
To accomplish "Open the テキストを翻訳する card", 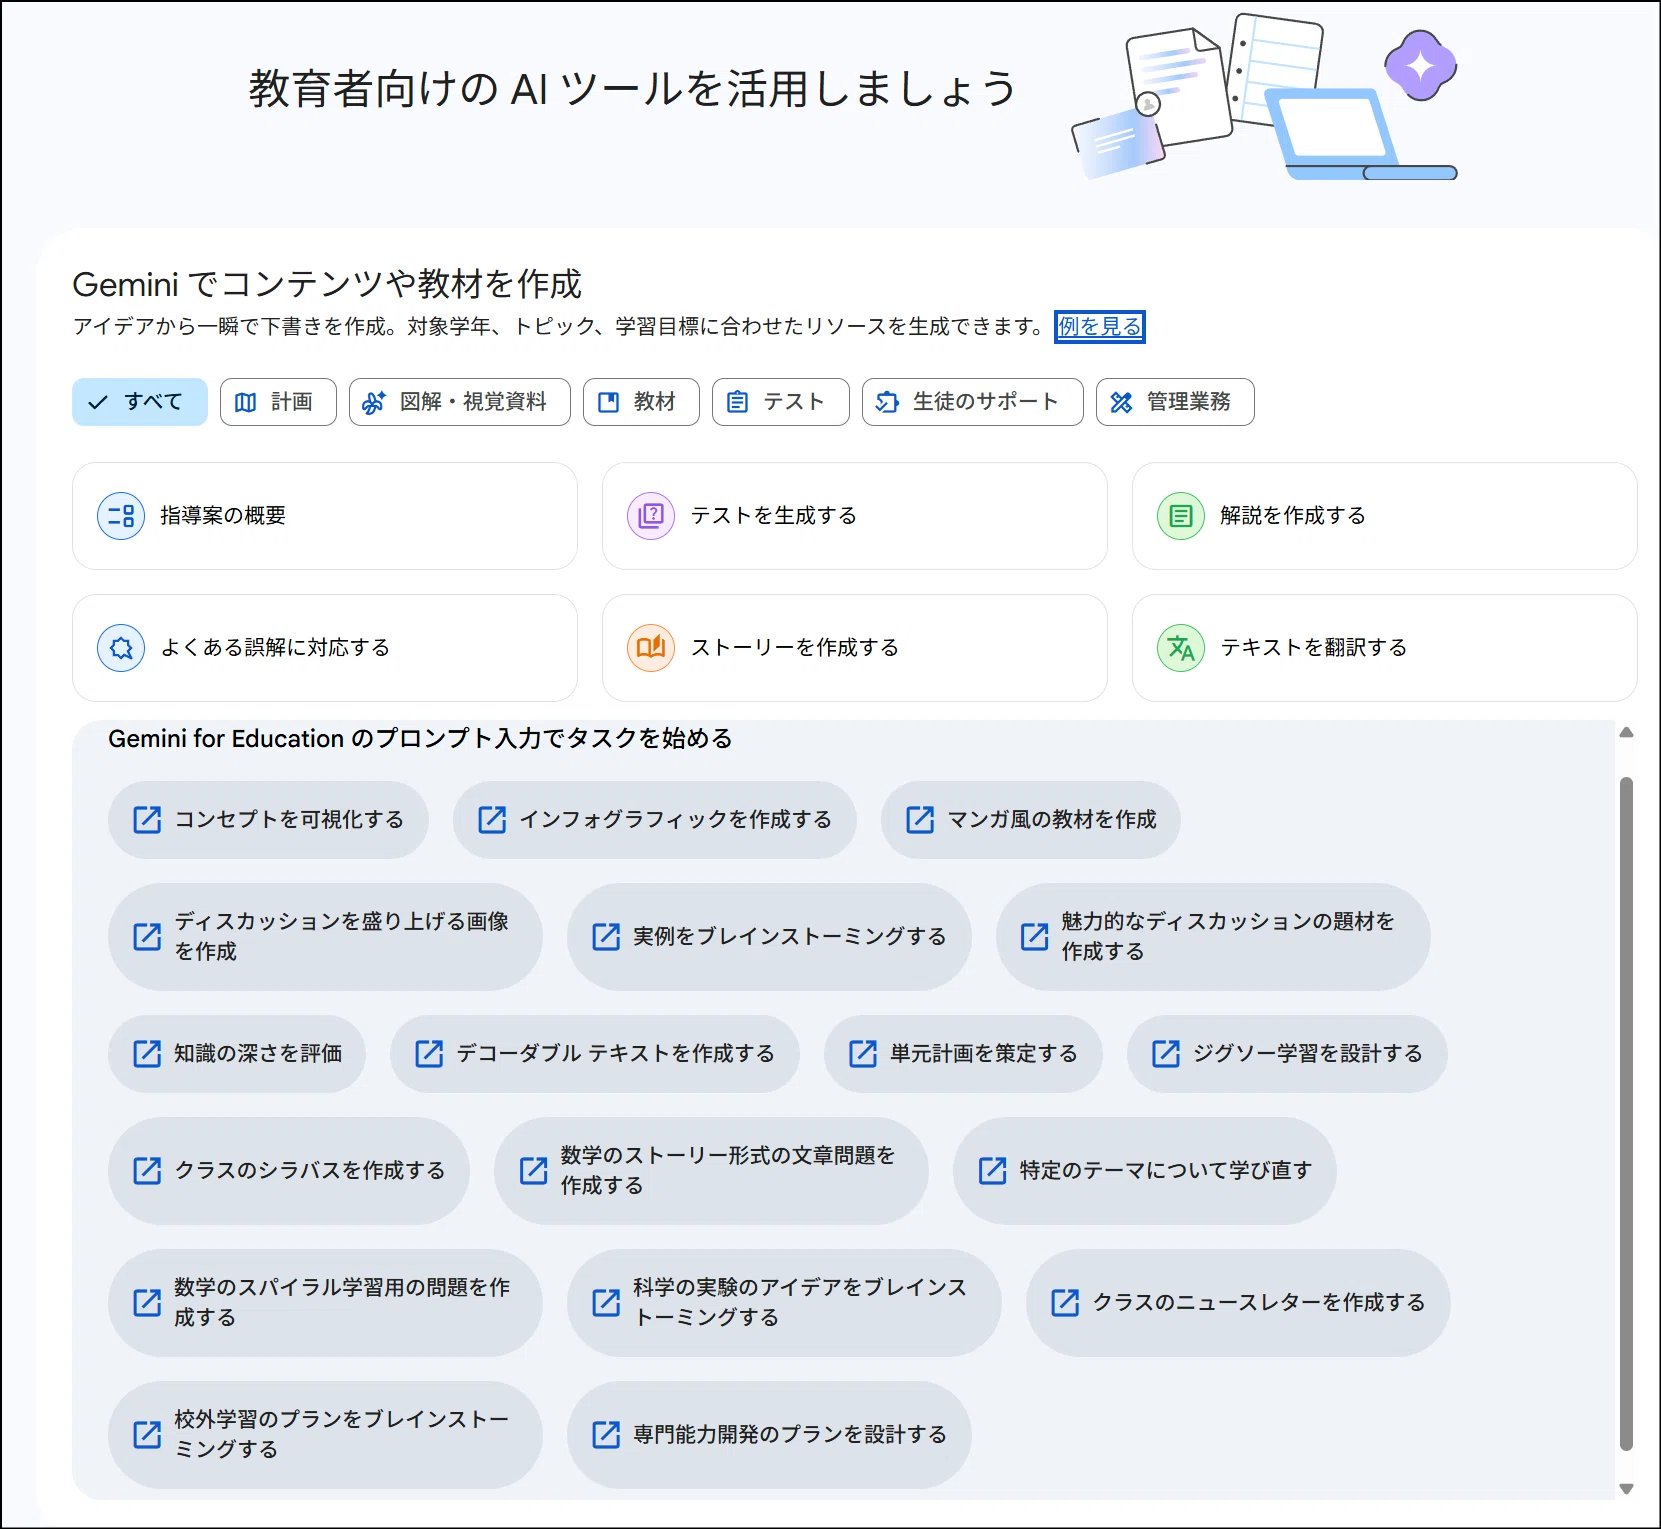I will pos(1385,648).
